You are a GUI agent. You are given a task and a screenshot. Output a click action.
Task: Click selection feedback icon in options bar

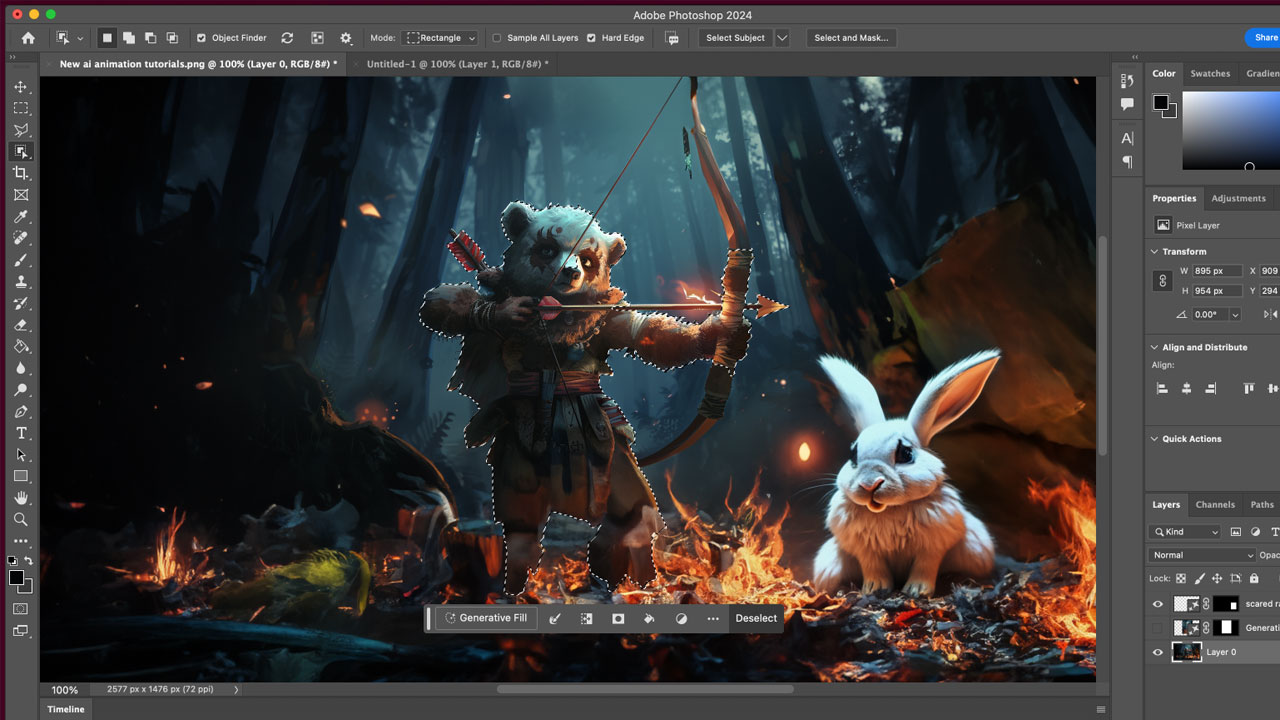coord(672,38)
